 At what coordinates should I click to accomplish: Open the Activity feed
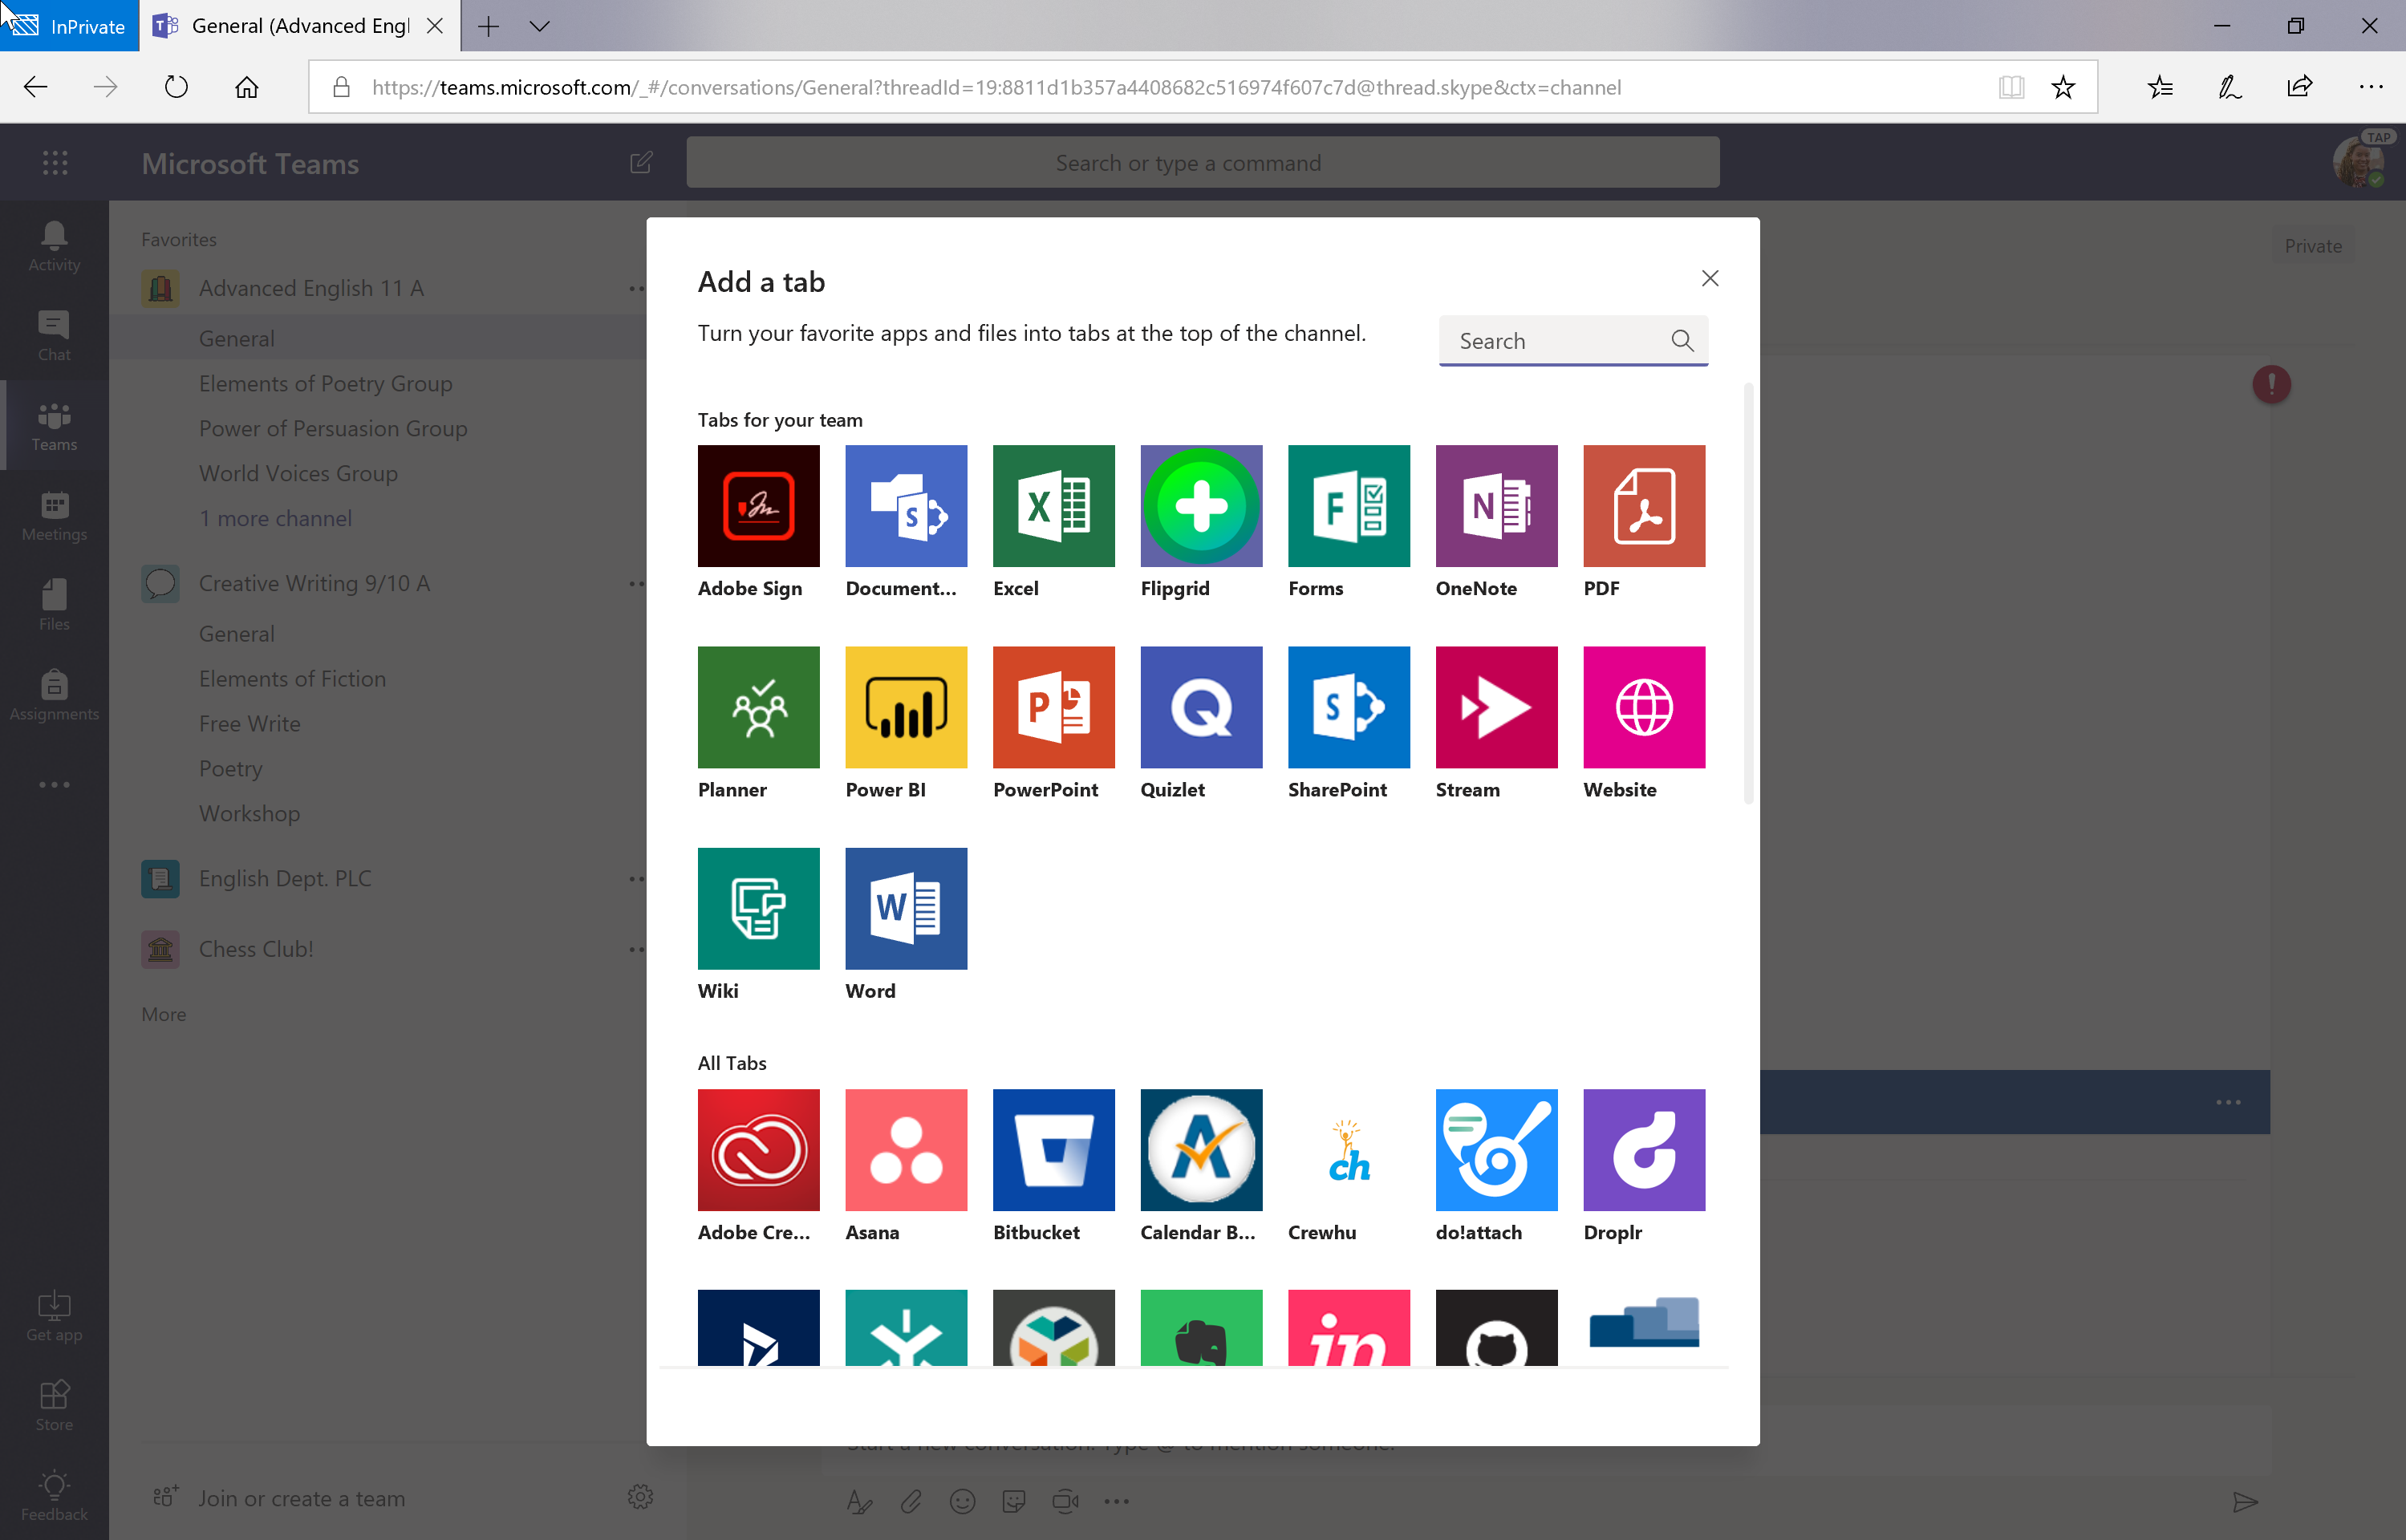click(54, 247)
